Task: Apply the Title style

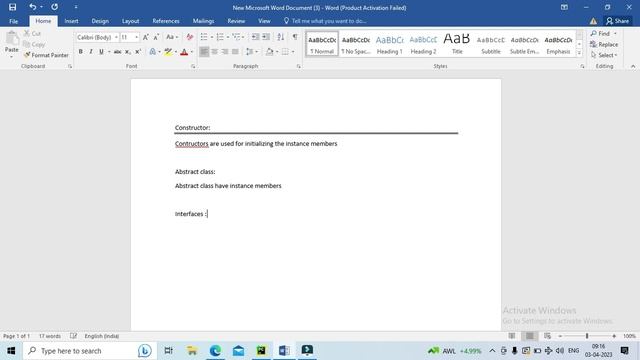Action: 457,44
